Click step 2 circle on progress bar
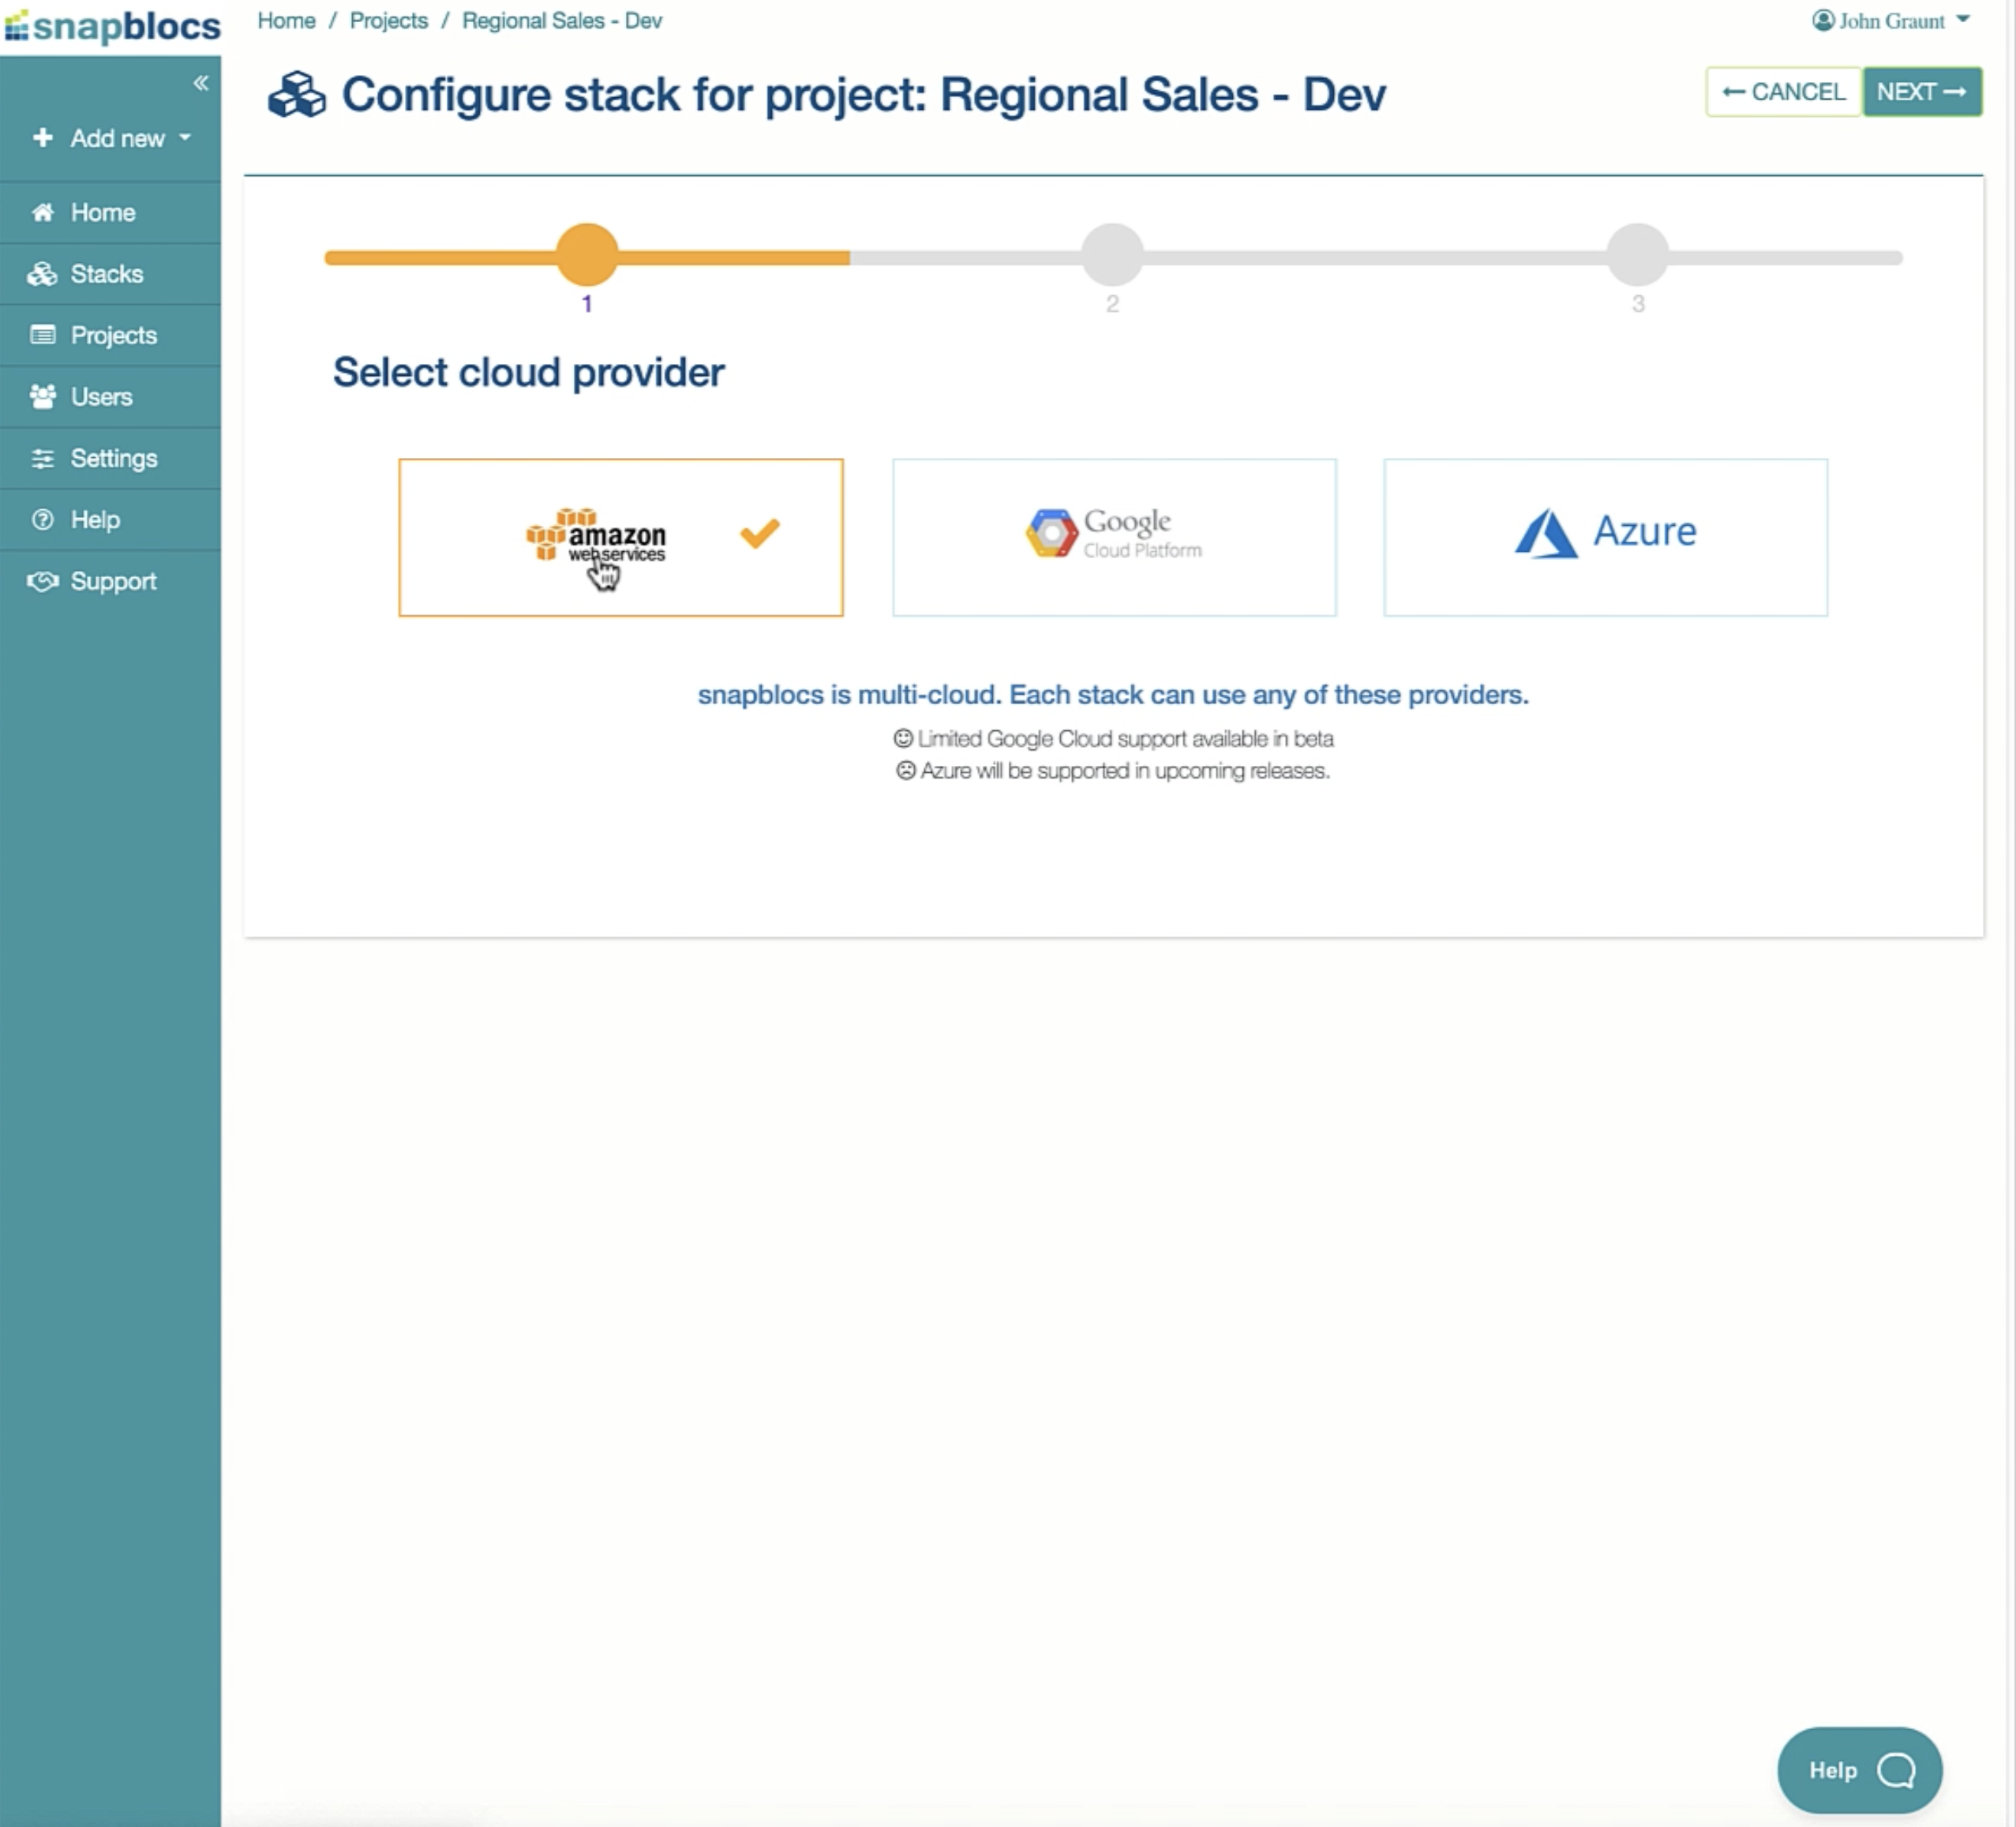 click(x=1112, y=255)
